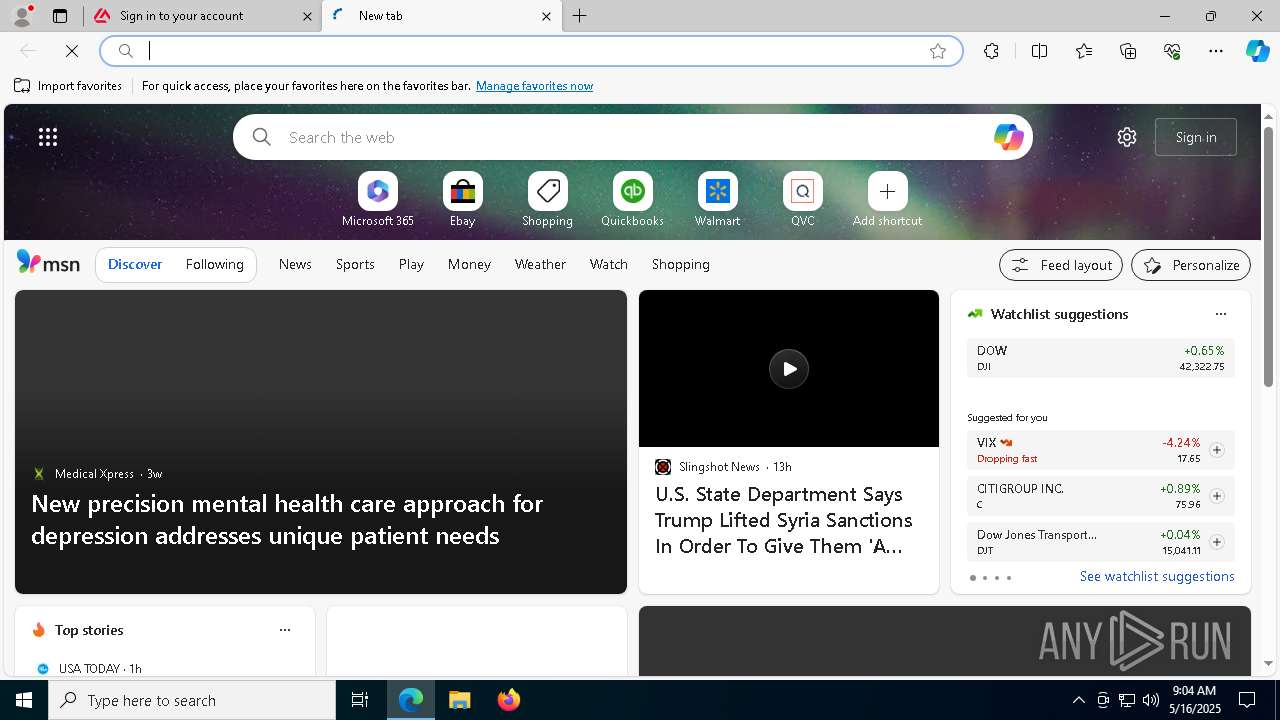Open the Sports menu item

355,264
